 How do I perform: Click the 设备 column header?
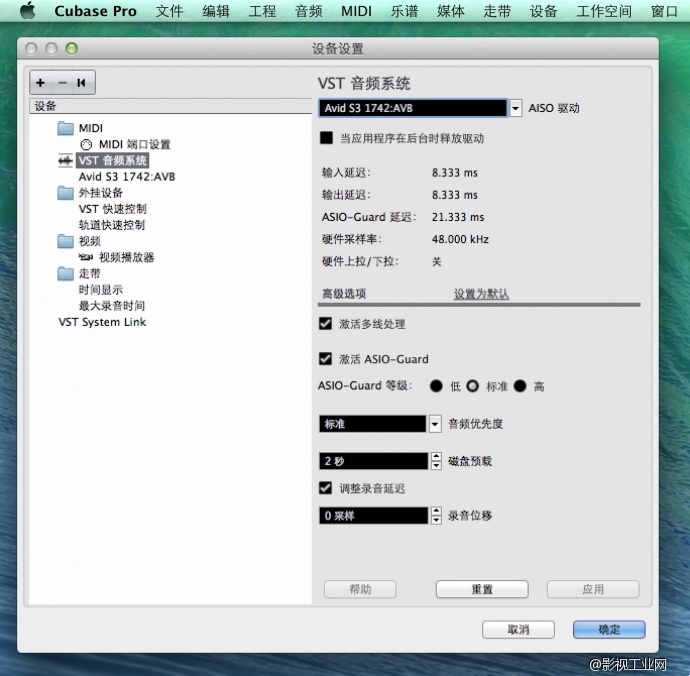[x=170, y=106]
